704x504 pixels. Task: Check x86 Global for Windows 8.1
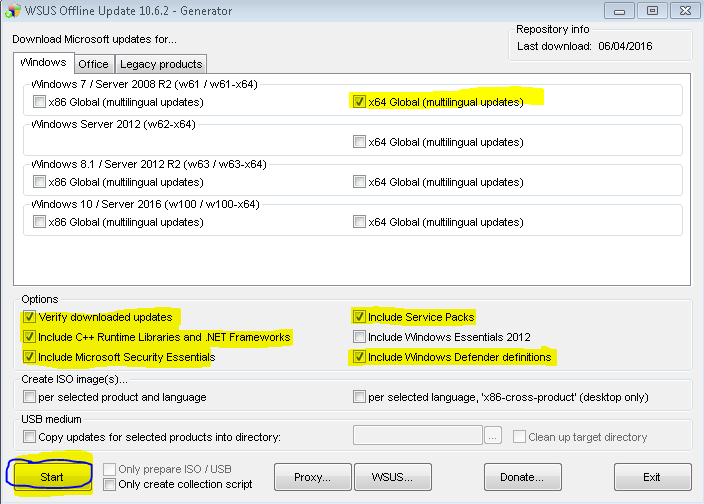39,182
